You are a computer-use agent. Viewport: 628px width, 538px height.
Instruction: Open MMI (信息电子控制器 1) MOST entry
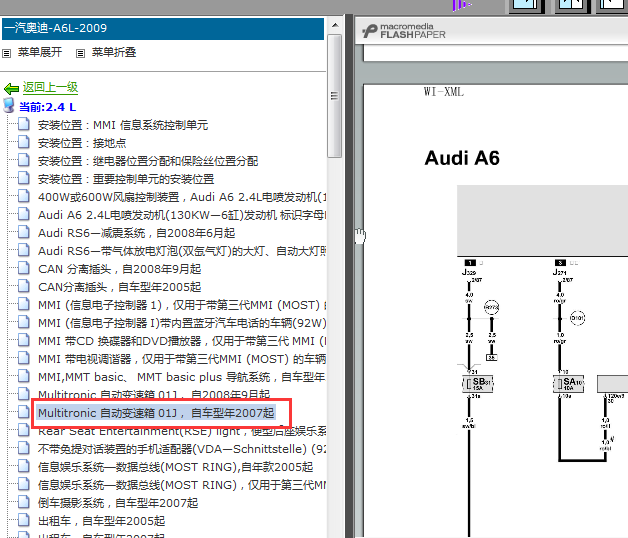(182, 305)
